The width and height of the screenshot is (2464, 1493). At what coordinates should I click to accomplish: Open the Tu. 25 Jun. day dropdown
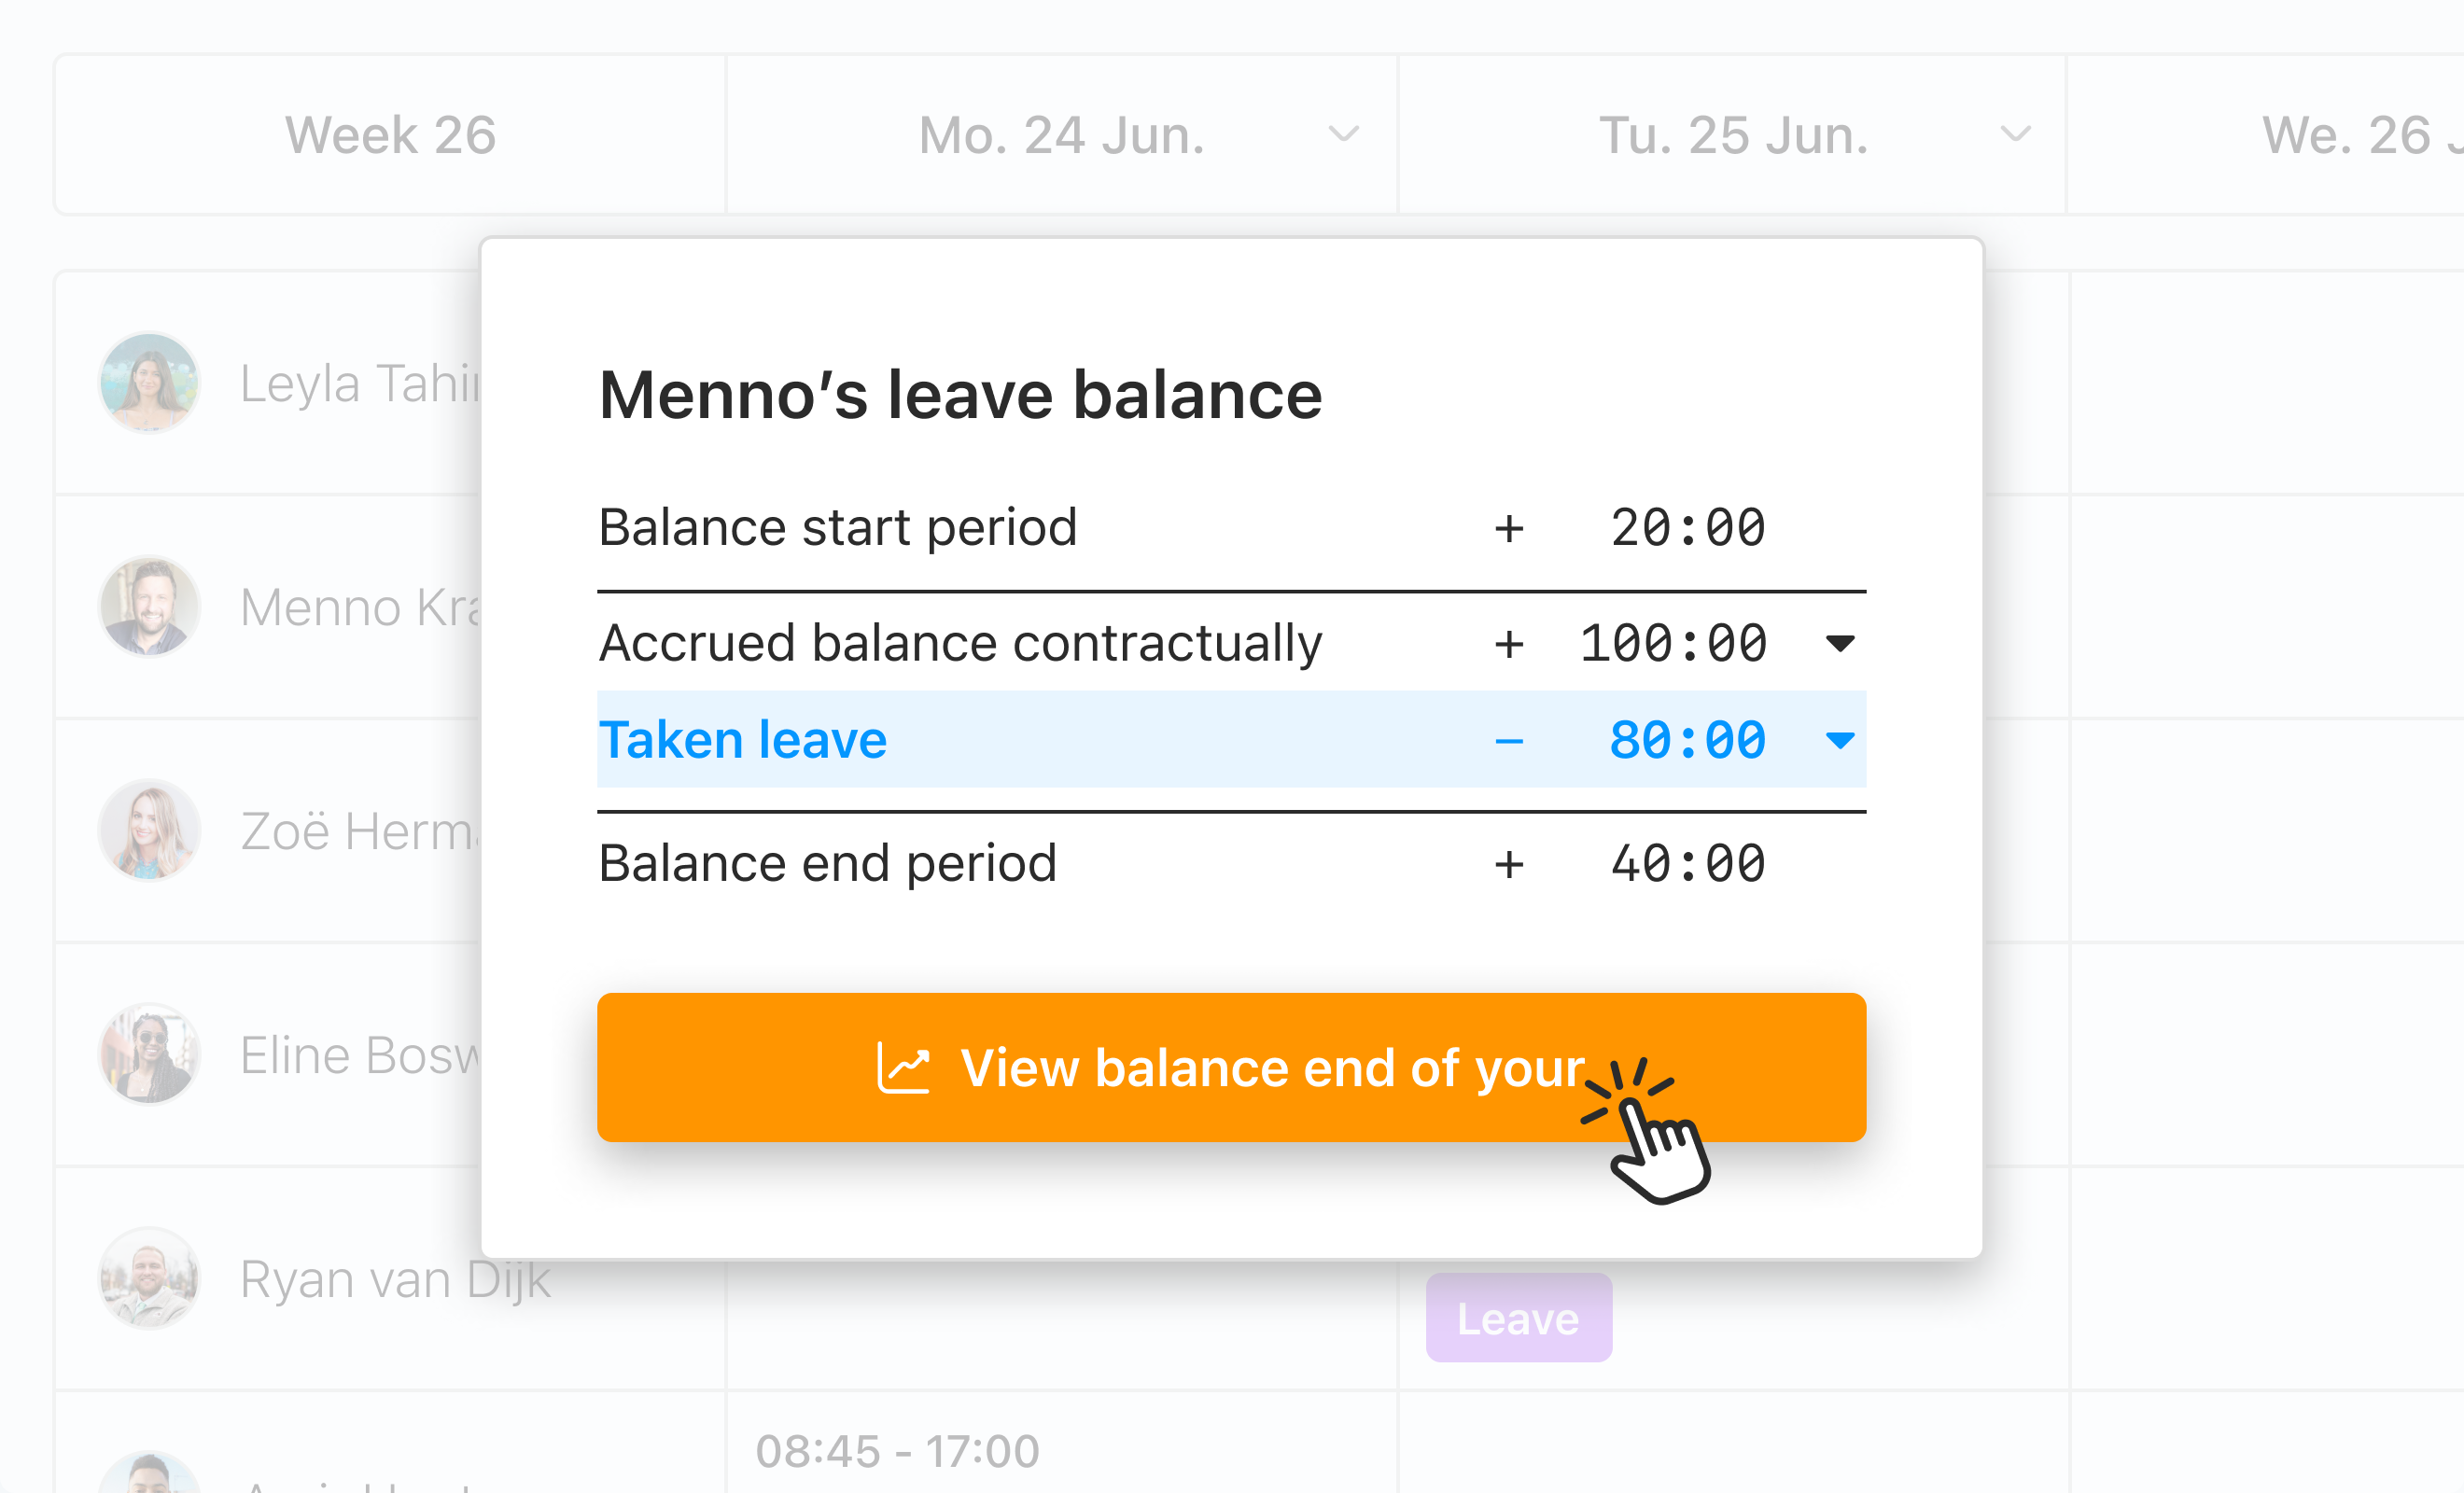click(2014, 133)
